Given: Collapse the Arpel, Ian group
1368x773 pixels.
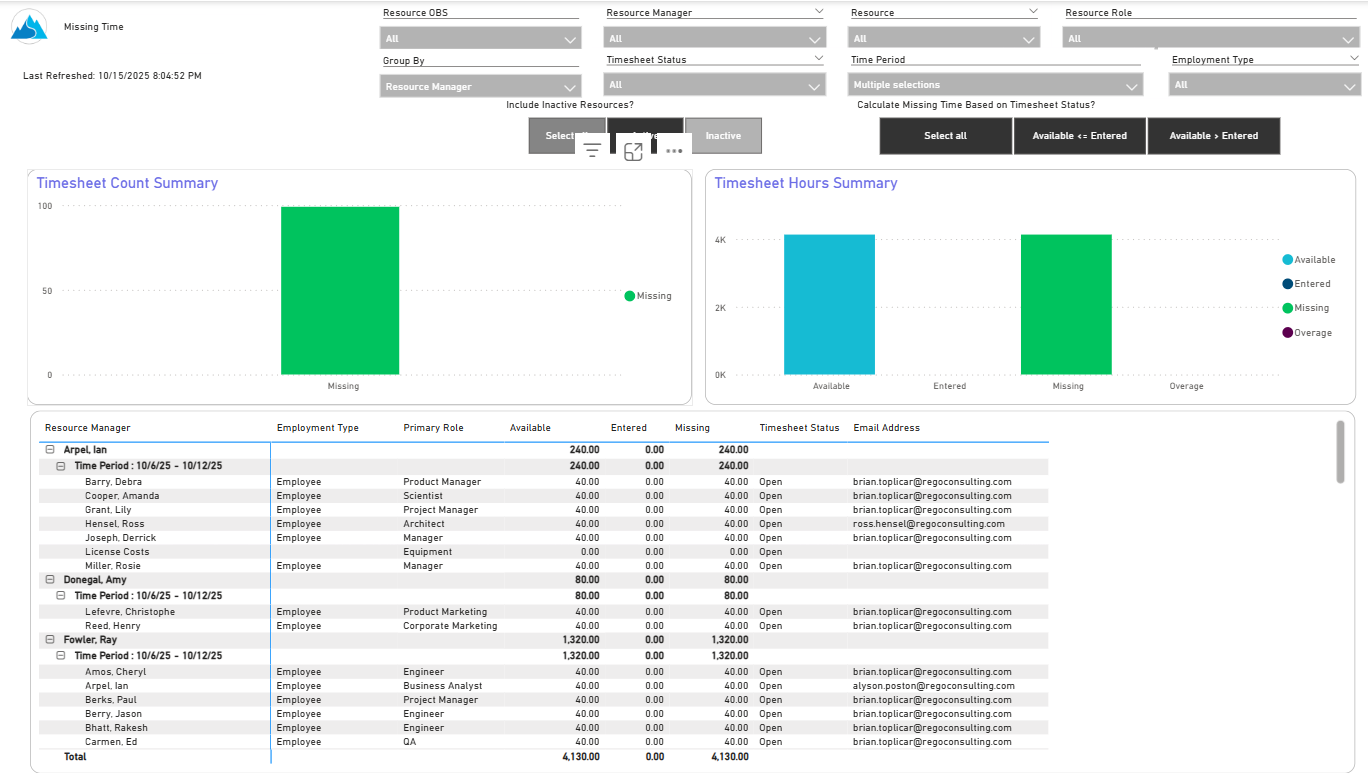Looking at the screenshot, I should tap(50, 450).
